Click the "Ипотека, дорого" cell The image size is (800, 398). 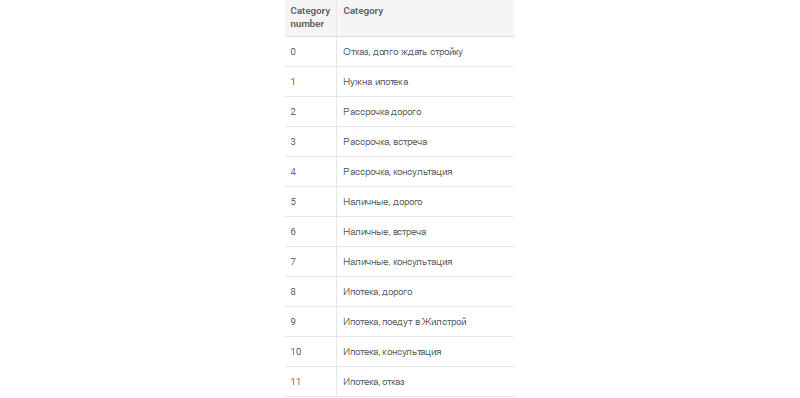(x=425, y=292)
